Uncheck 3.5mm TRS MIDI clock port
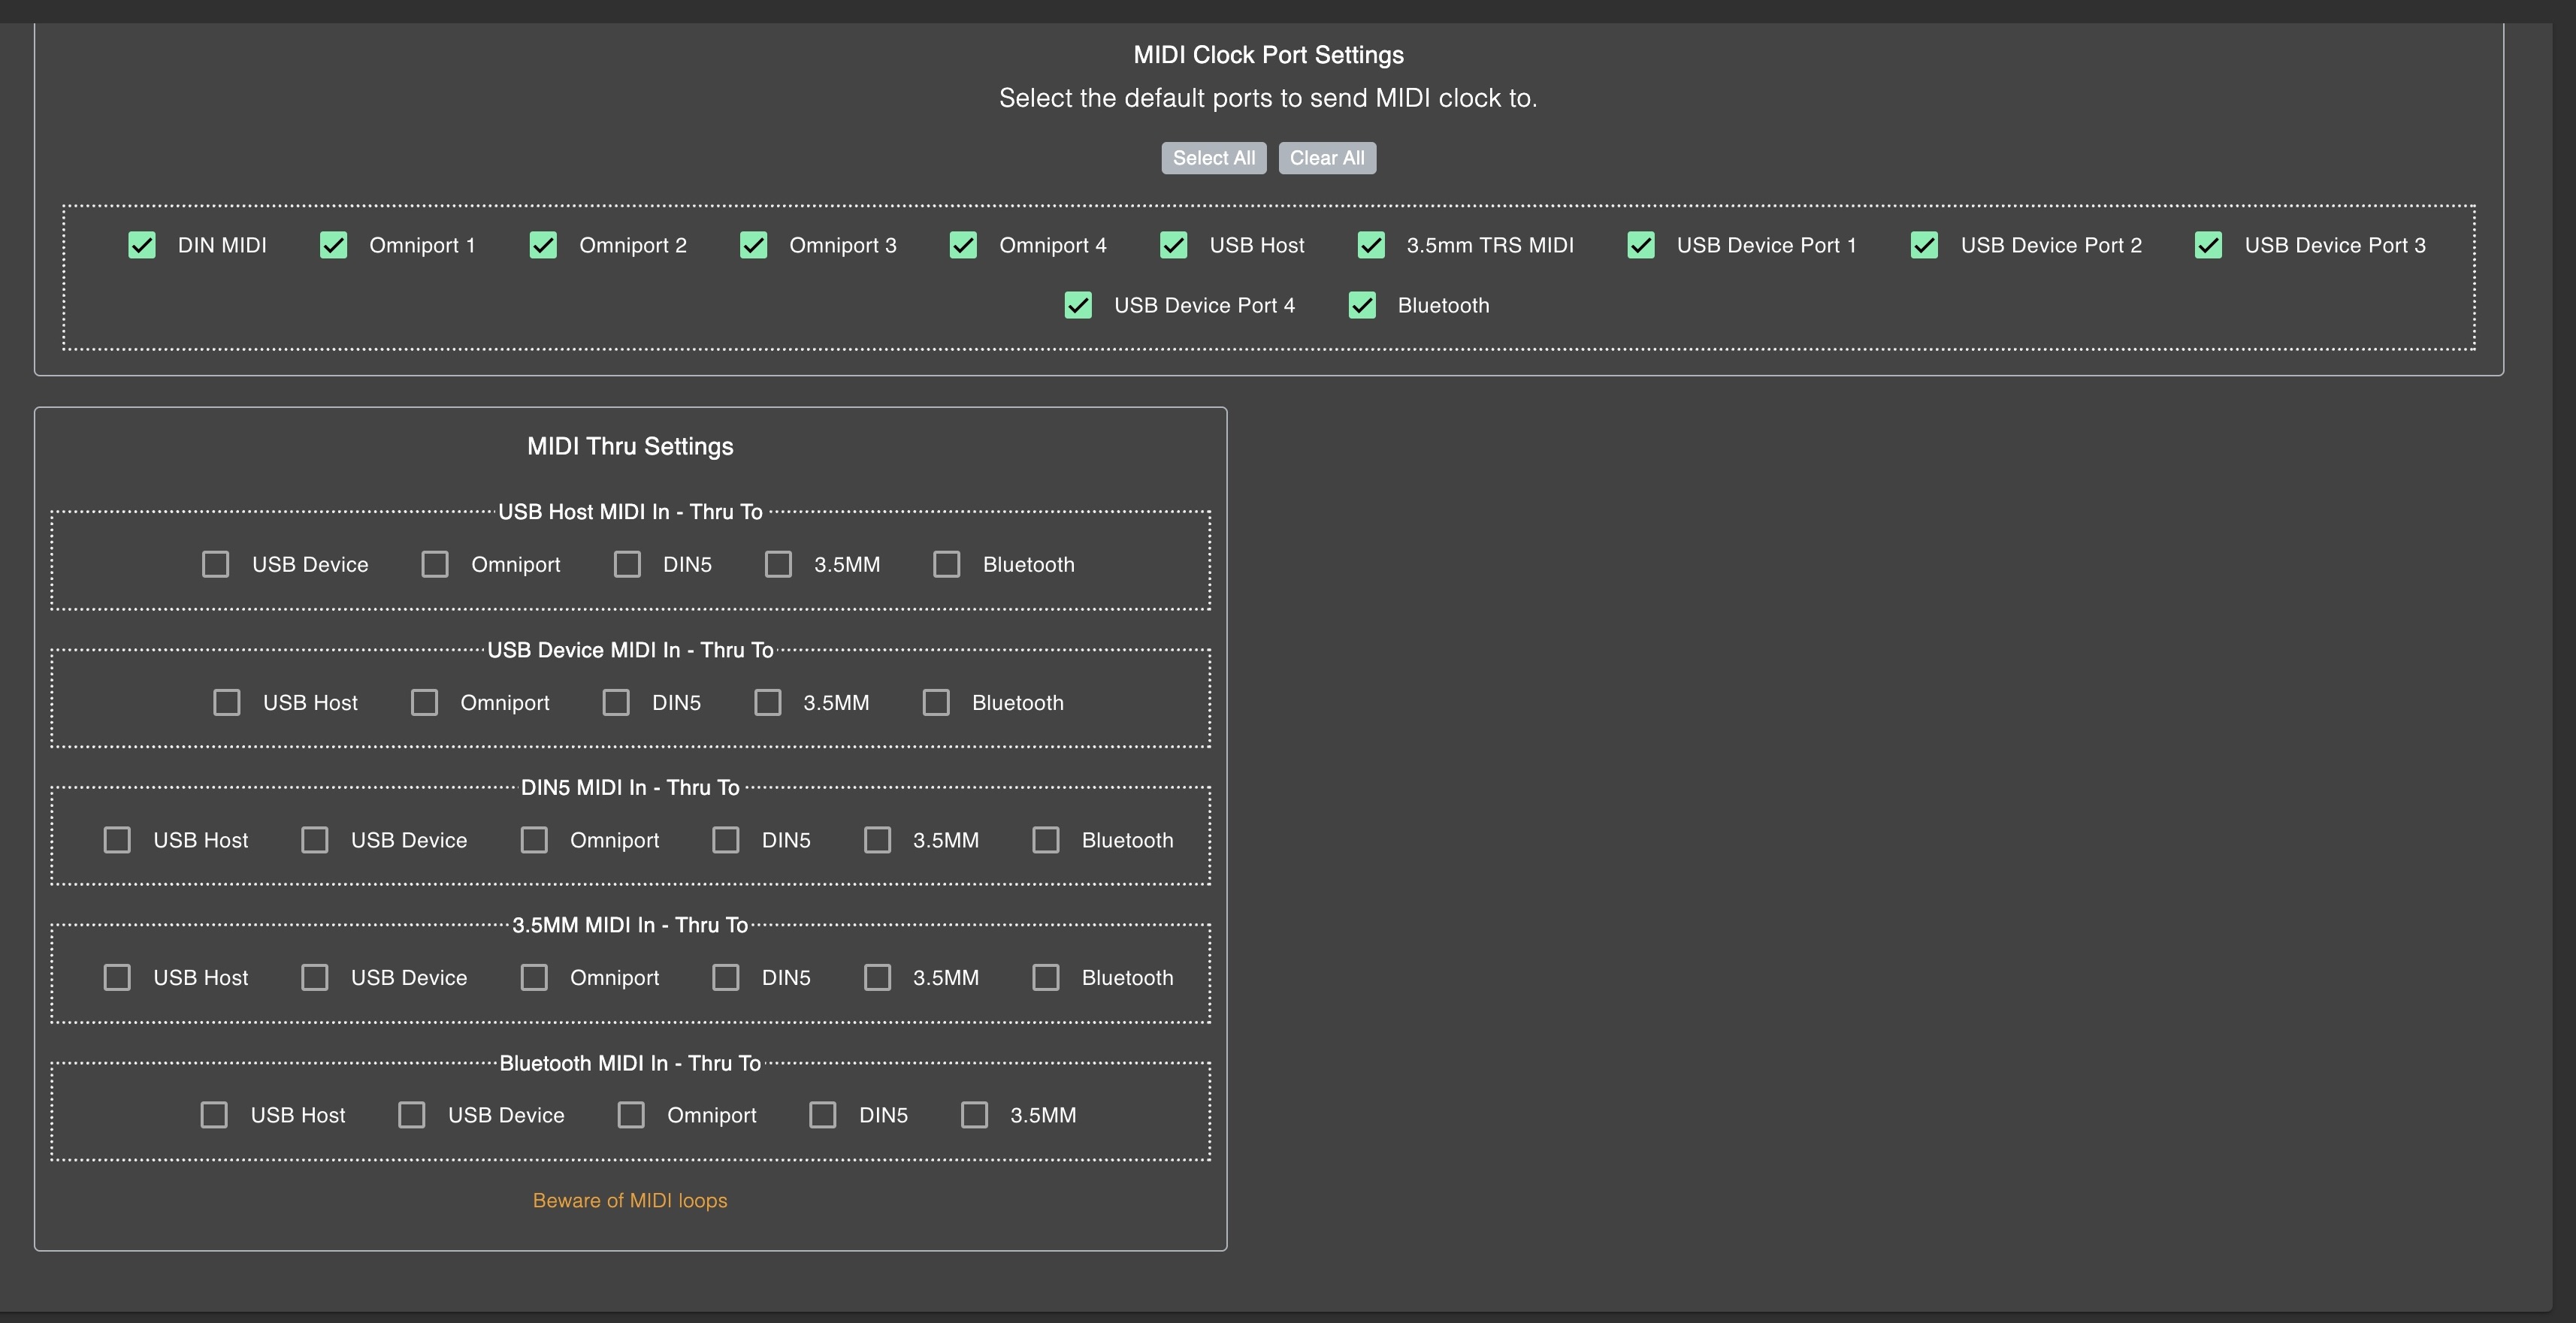The height and width of the screenshot is (1323, 2576). point(1371,245)
